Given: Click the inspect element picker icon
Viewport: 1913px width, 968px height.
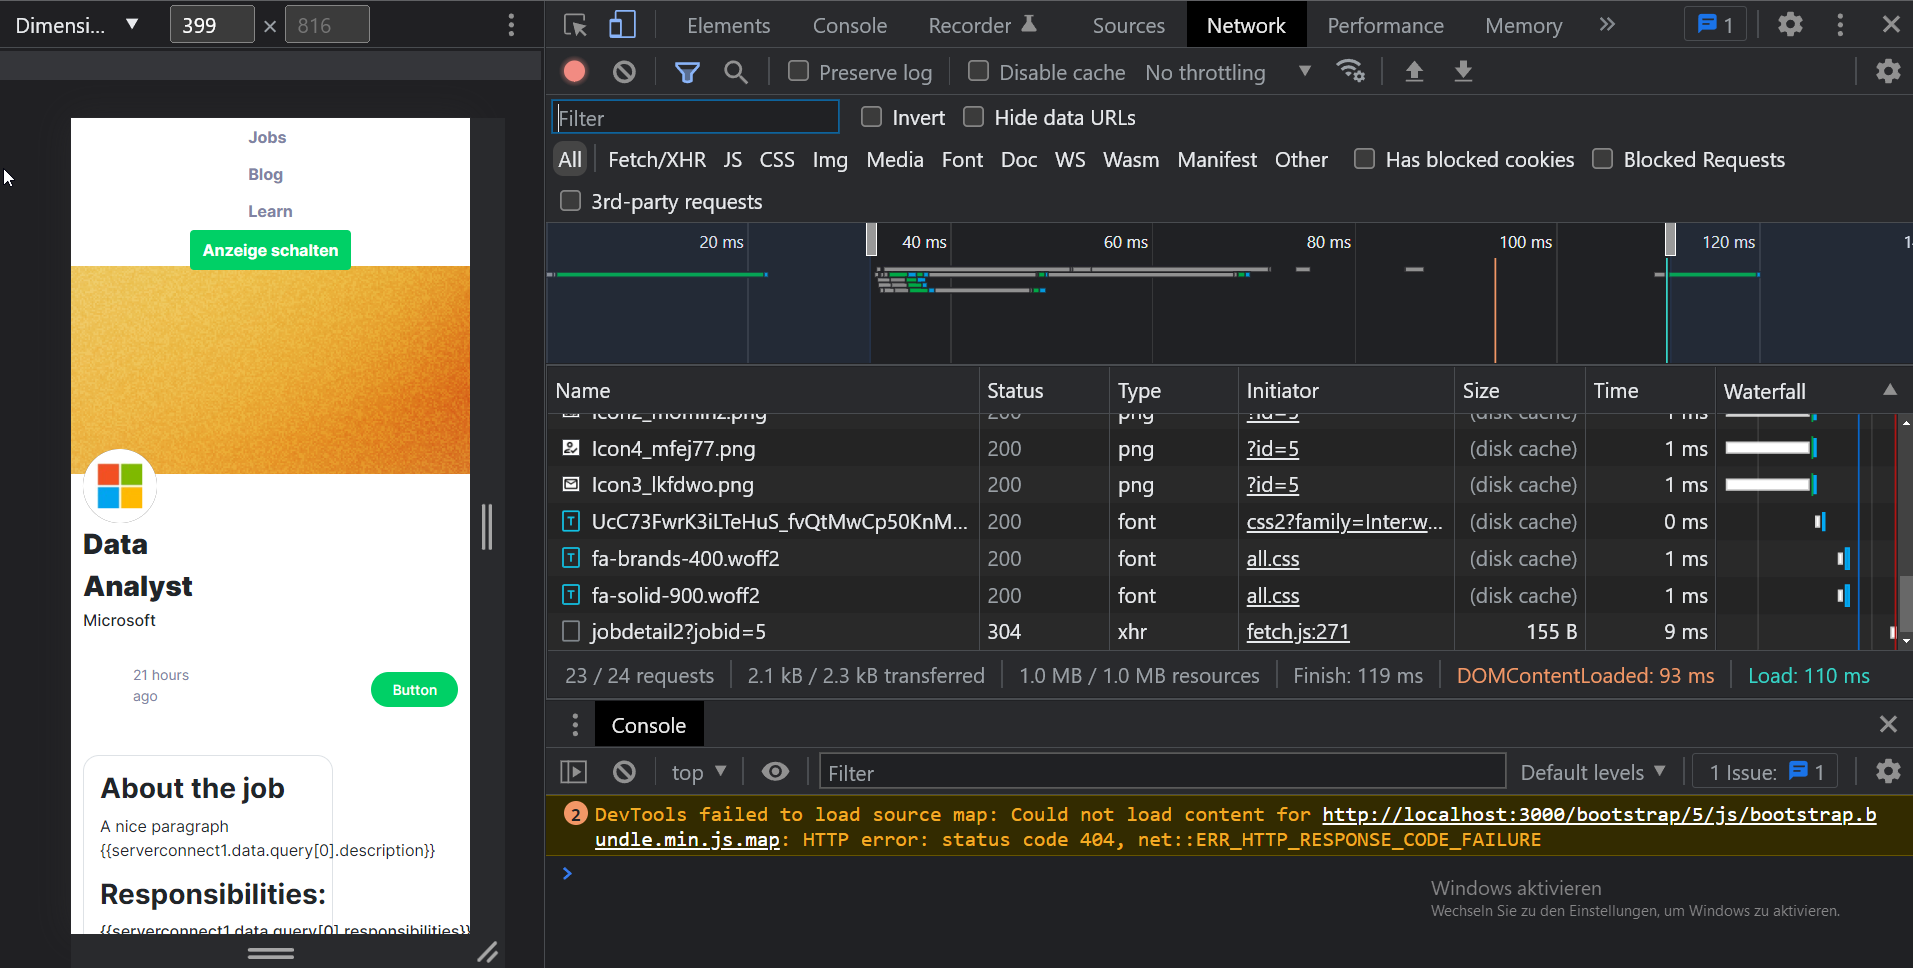Looking at the screenshot, I should [575, 25].
